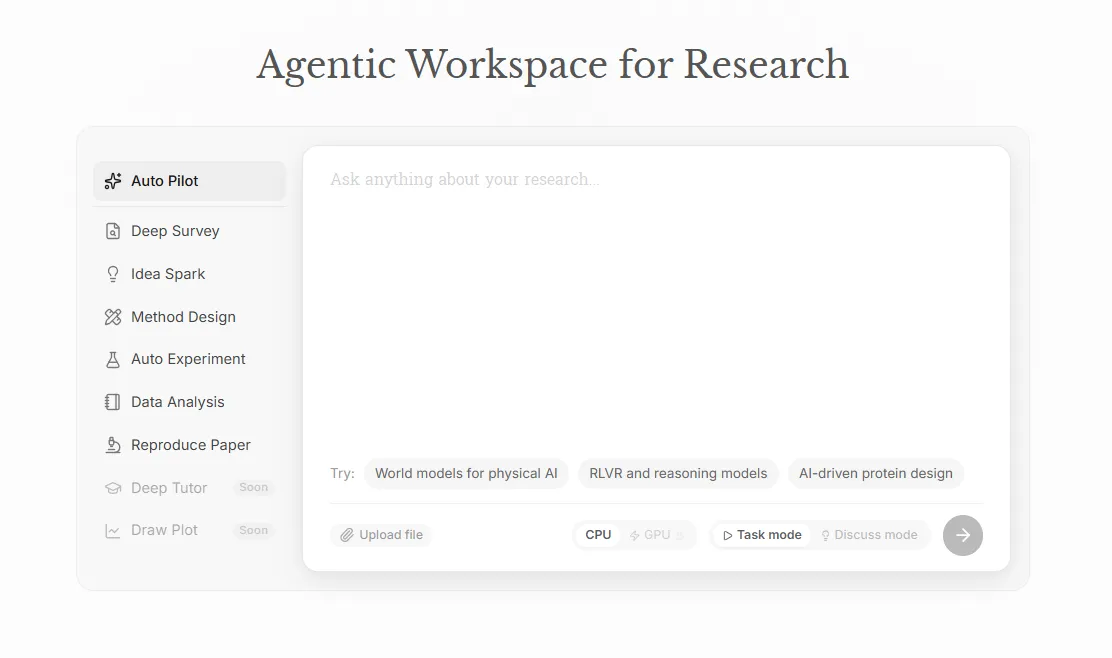Click the lightbulb icon in Discuss mode
Screen dimensions: 1112x658
825,535
